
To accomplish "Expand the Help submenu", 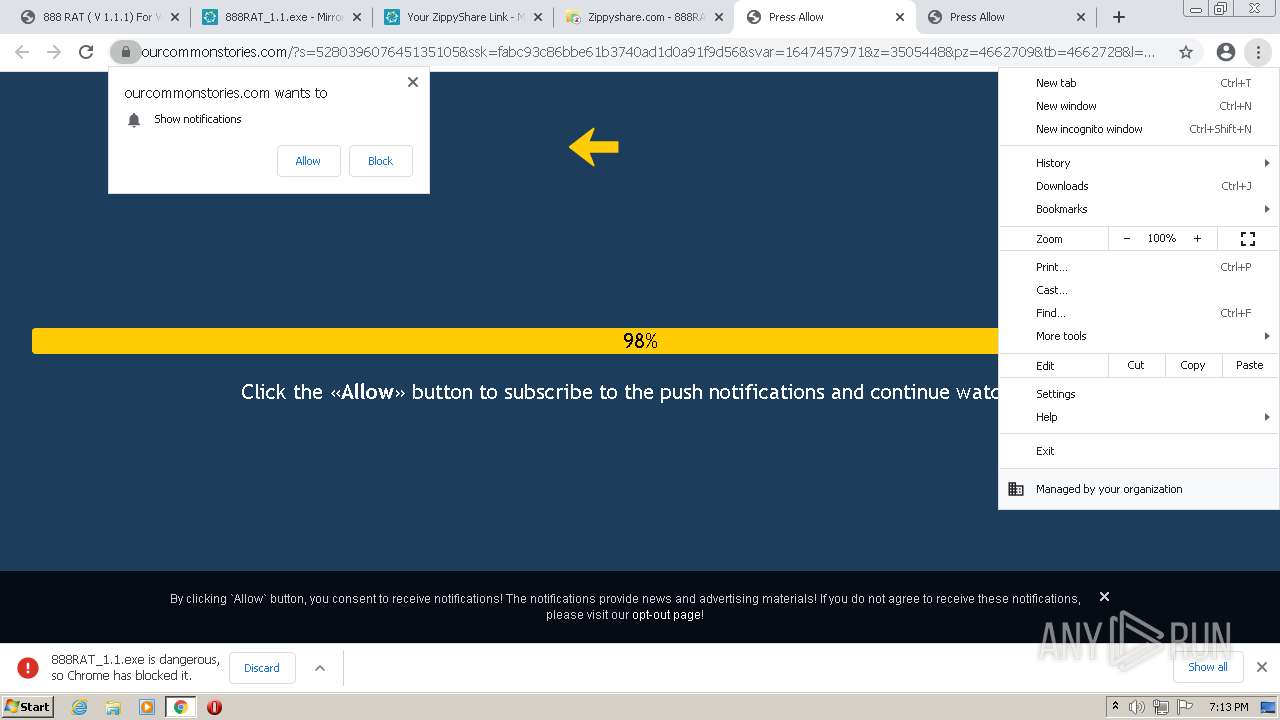I will click(x=1139, y=417).
